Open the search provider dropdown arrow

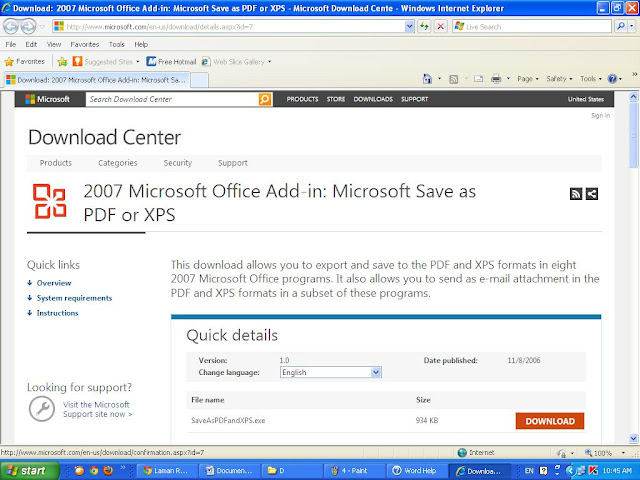click(631, 27)
